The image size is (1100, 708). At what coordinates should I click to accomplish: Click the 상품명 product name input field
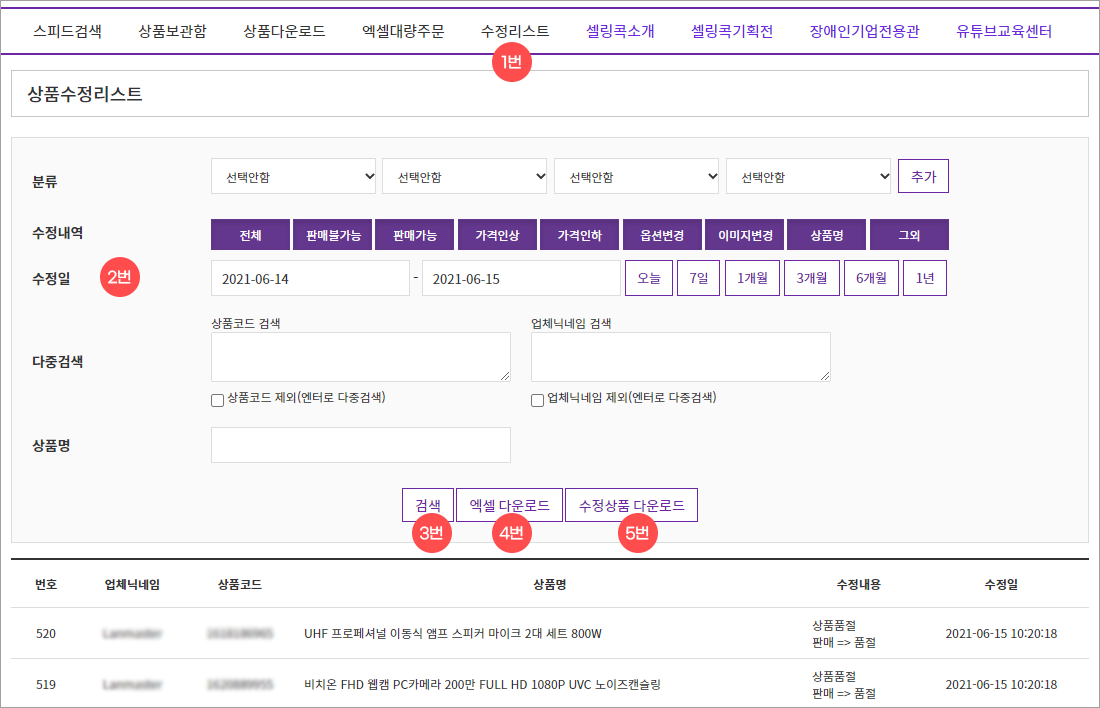[x=360, y=444]
